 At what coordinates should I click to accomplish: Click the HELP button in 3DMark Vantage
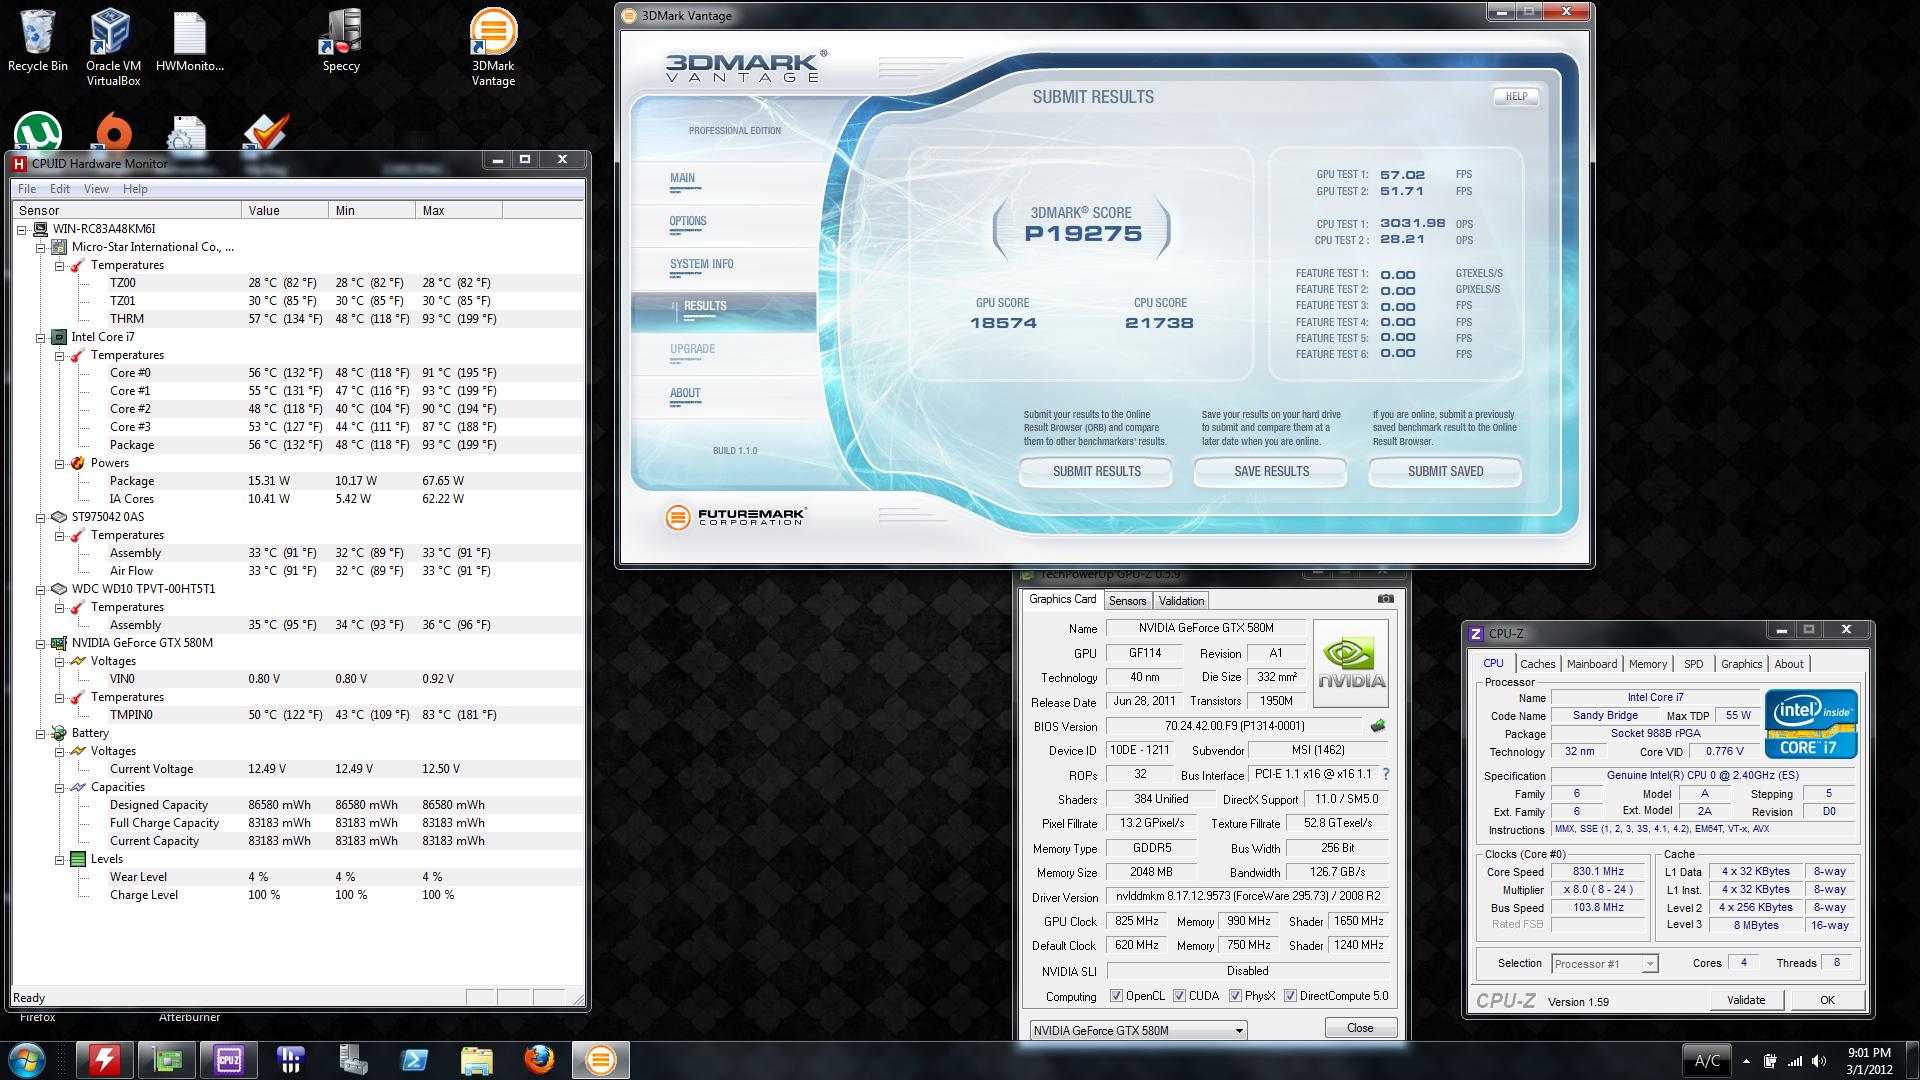click(1516, 97)
